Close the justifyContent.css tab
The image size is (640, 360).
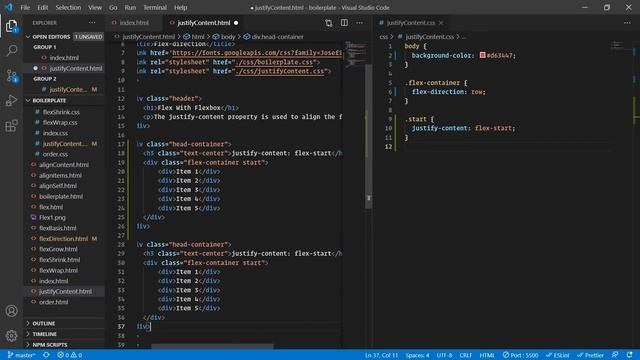tap(441, 23)
